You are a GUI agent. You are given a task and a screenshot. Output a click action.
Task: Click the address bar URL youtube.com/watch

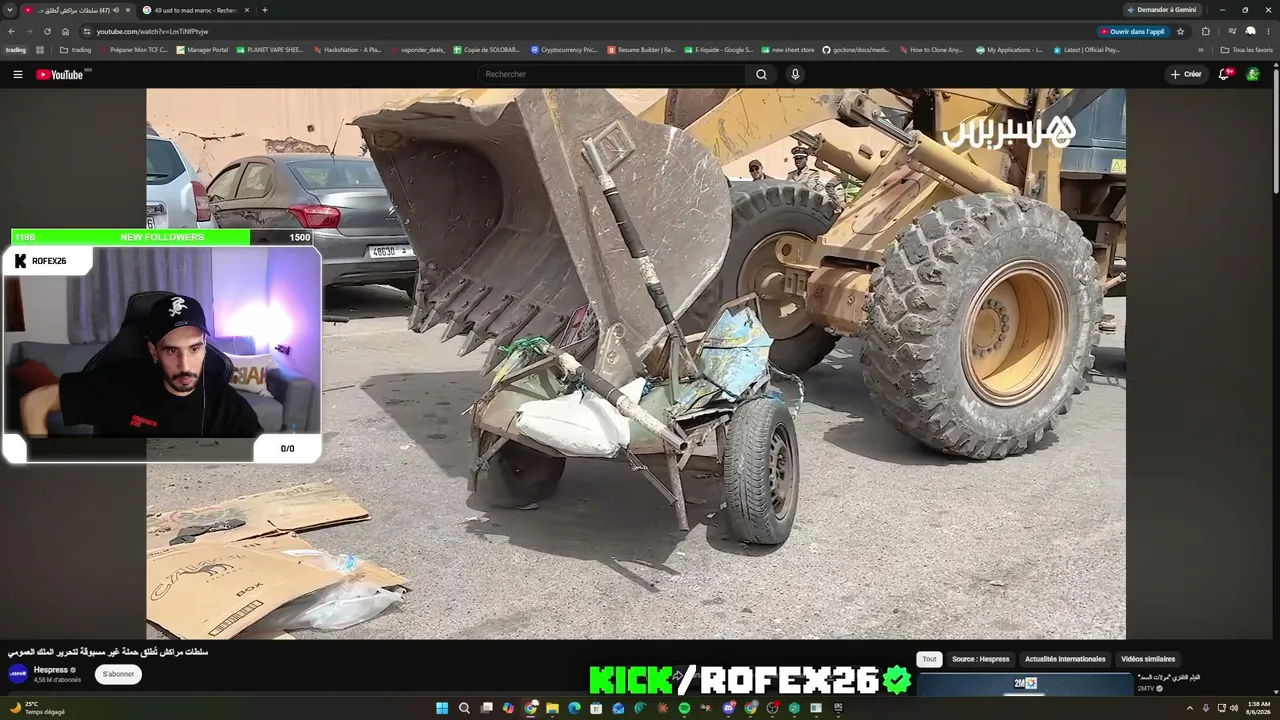click(152, 32)
